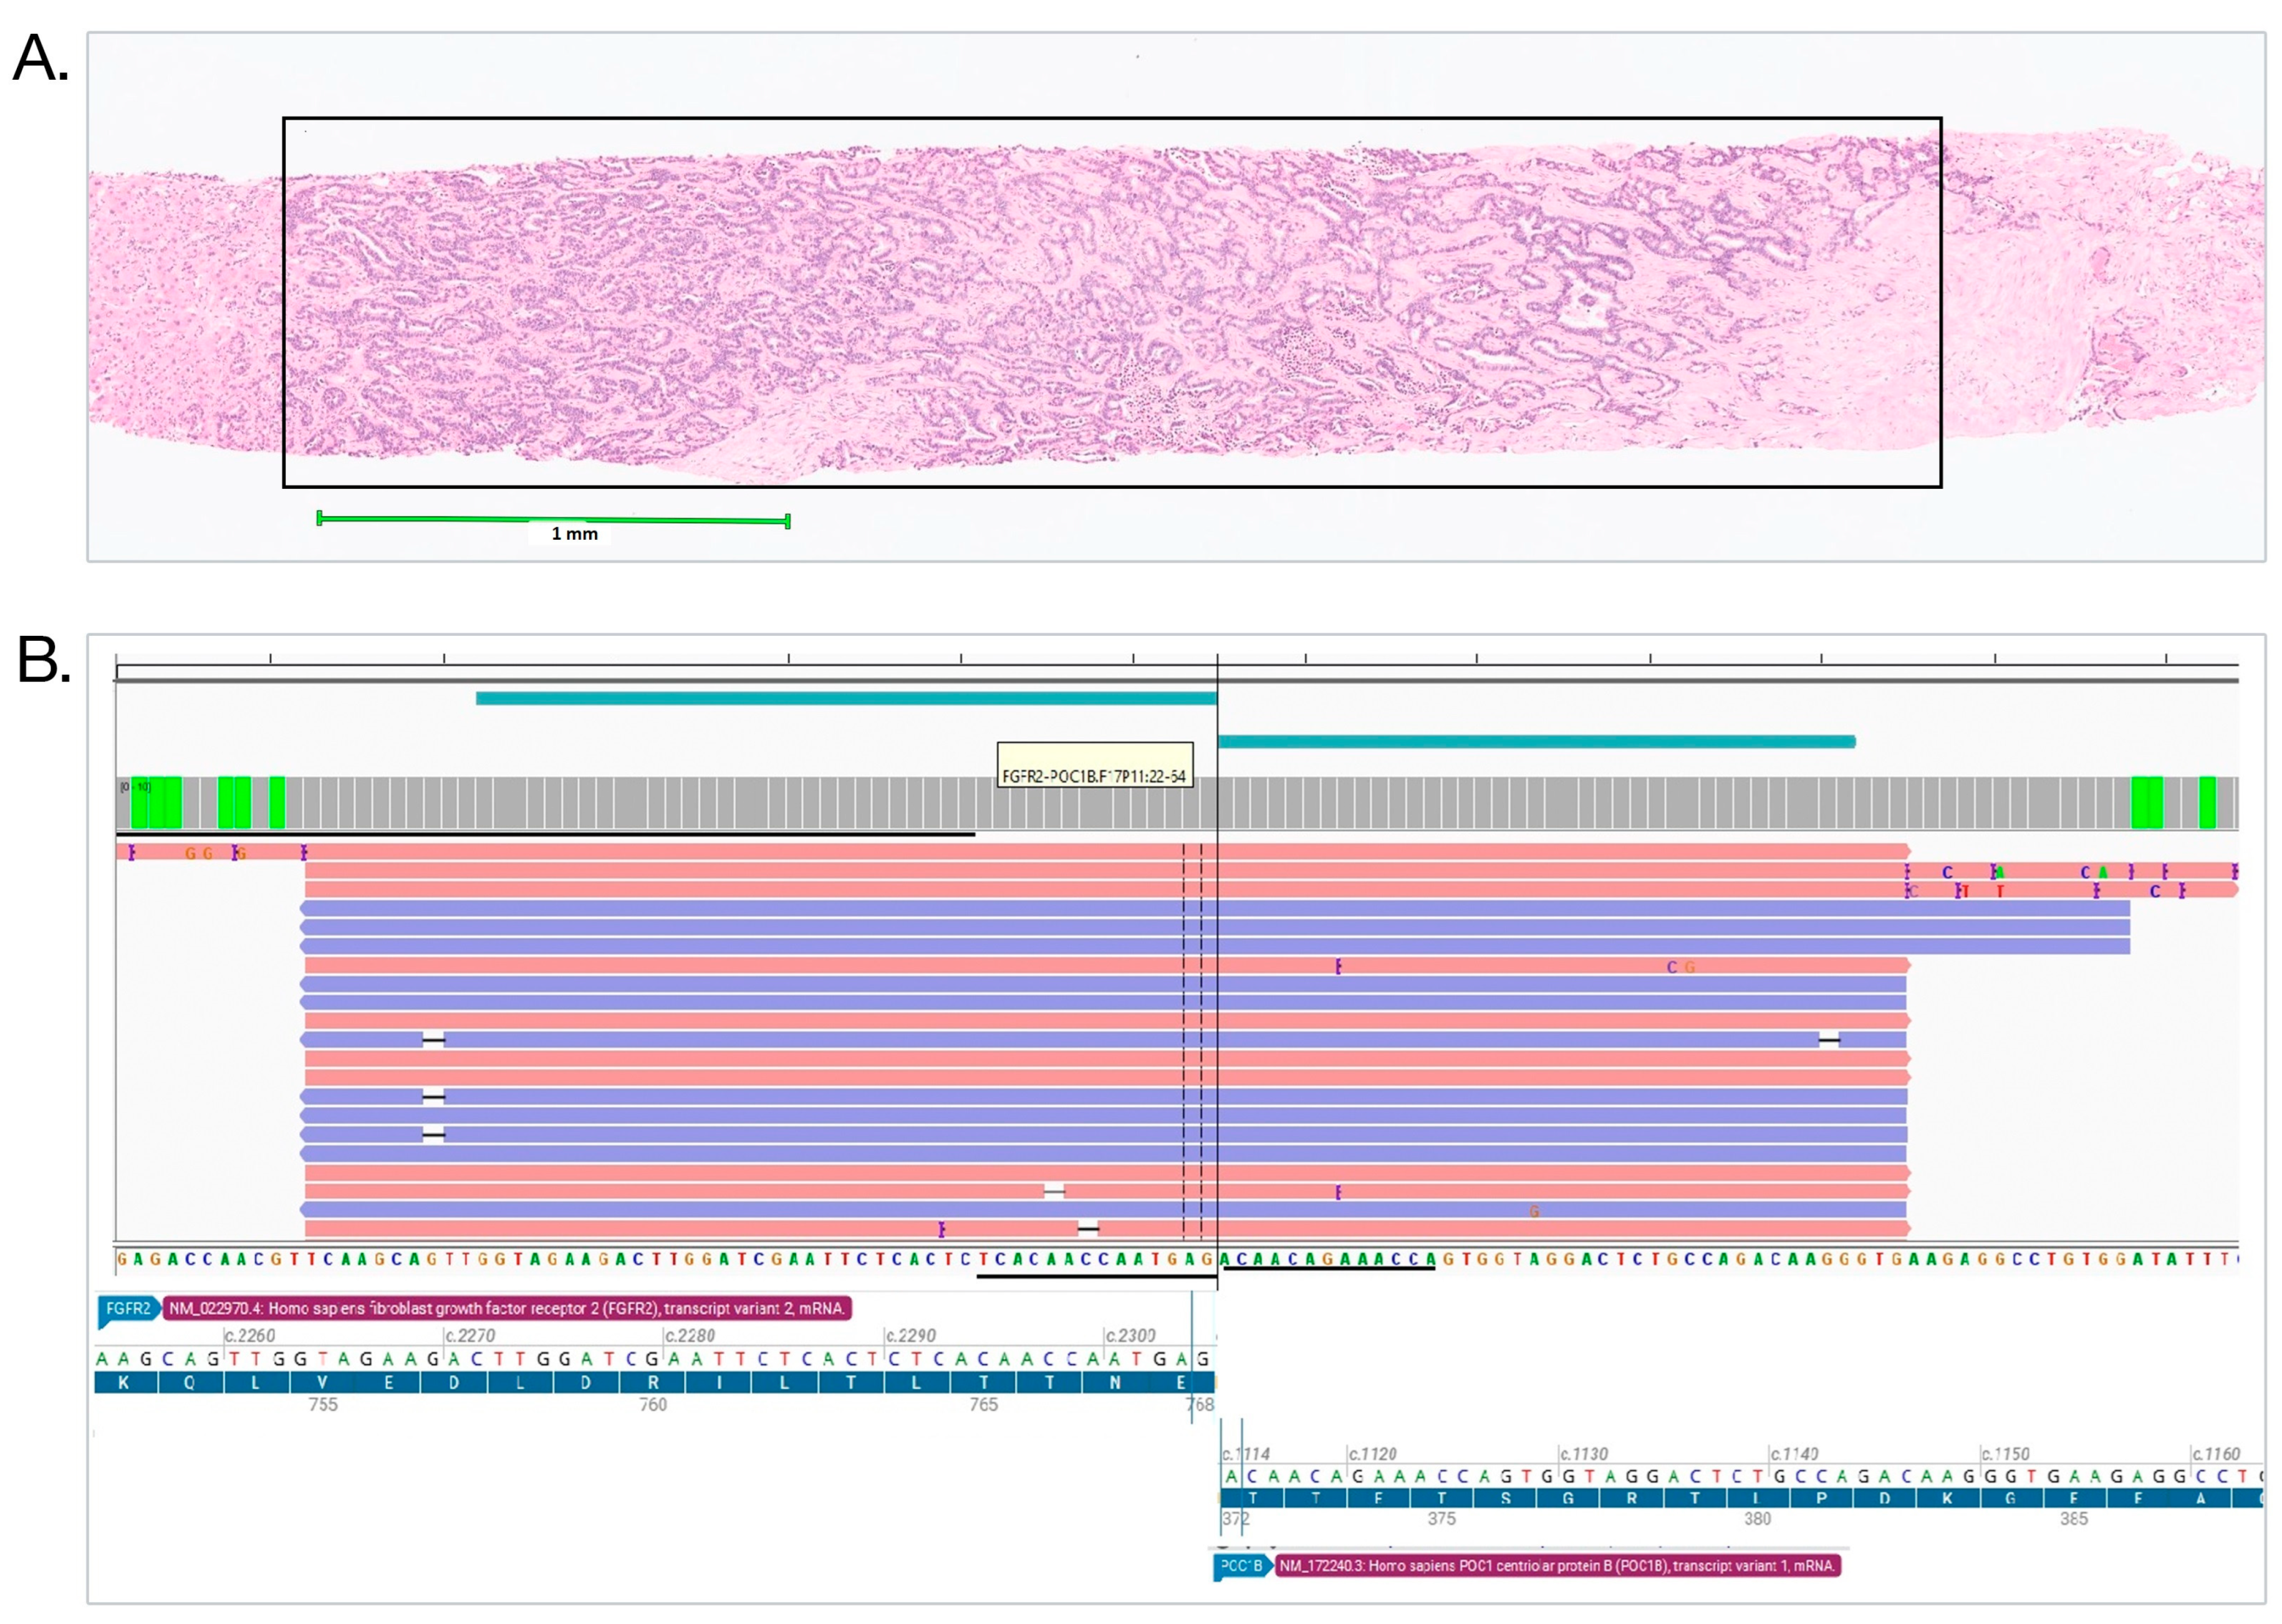
Task: Select the NM_022970.4 FGFR2 transcript description
Action: pyautogui.click(x=507, y=1308)
